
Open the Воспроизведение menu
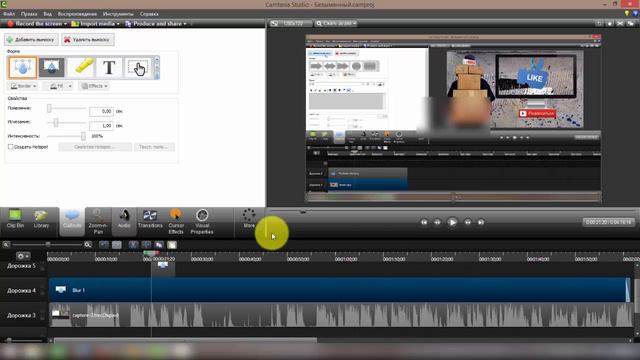[77, 14]
